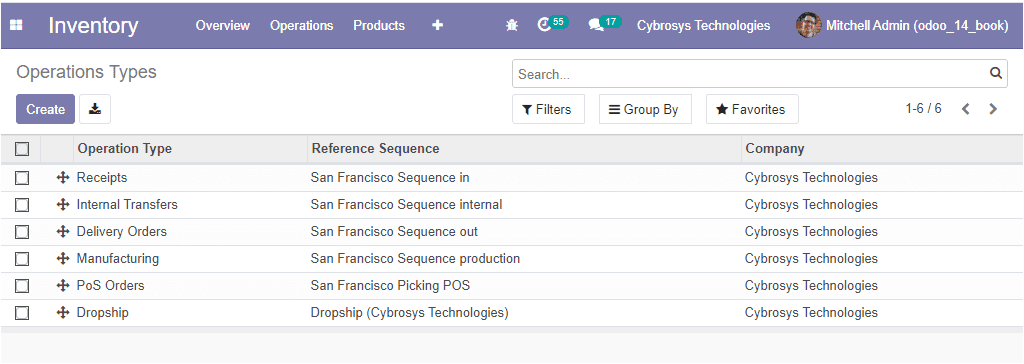
Task: Open activities clock icon with 55 badge
Action: coord(552,24)
